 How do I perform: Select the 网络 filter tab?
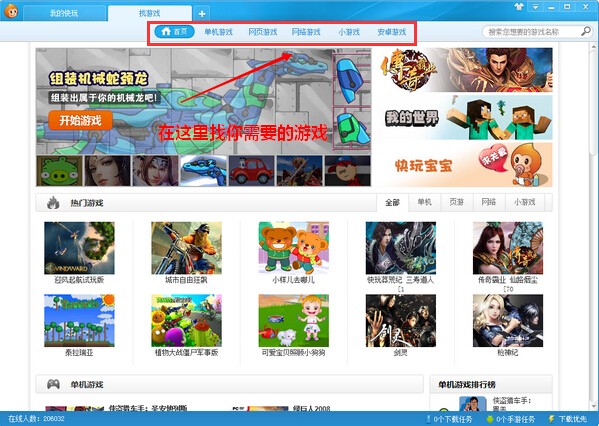(489, 202)
